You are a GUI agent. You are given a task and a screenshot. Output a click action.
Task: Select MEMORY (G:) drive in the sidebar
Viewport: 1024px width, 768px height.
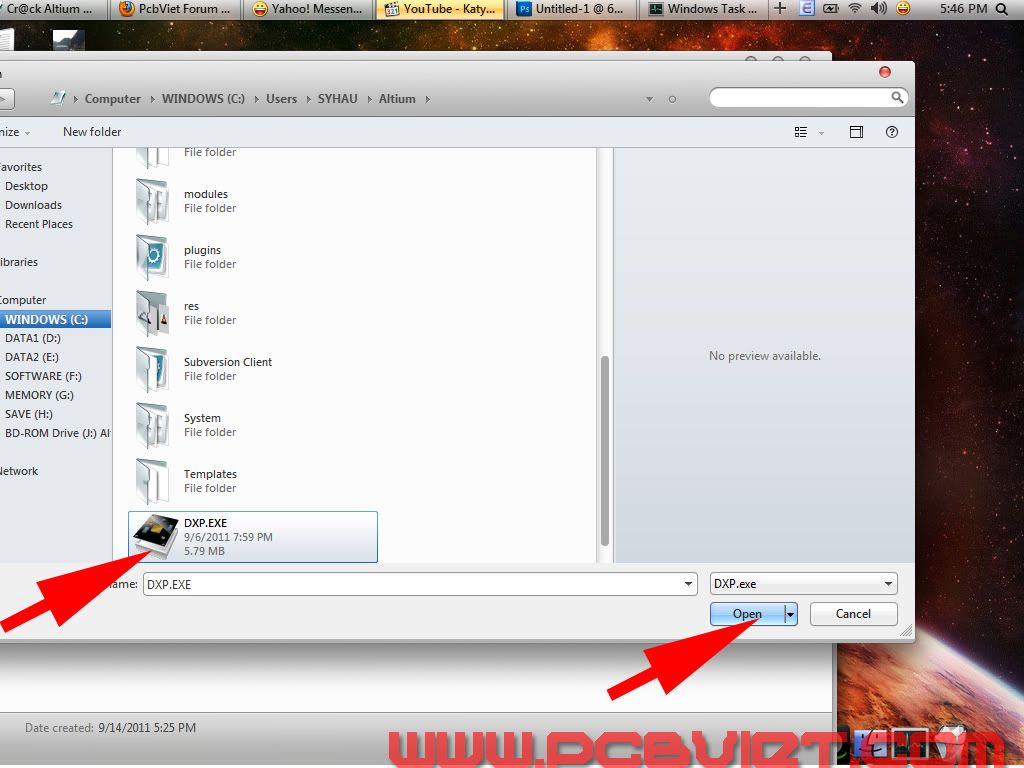pos(39,395)
